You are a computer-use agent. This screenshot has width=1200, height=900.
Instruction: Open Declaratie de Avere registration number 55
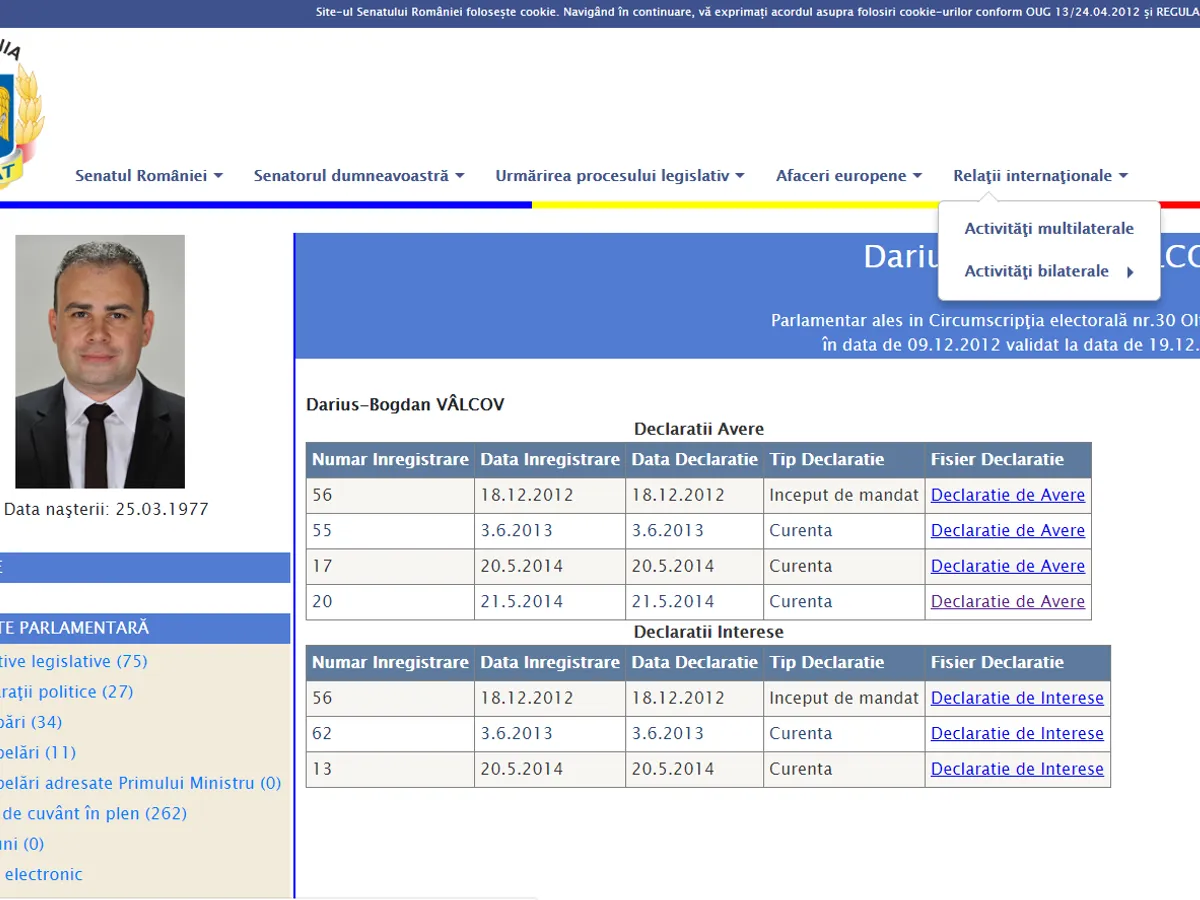pos(1007,531)
